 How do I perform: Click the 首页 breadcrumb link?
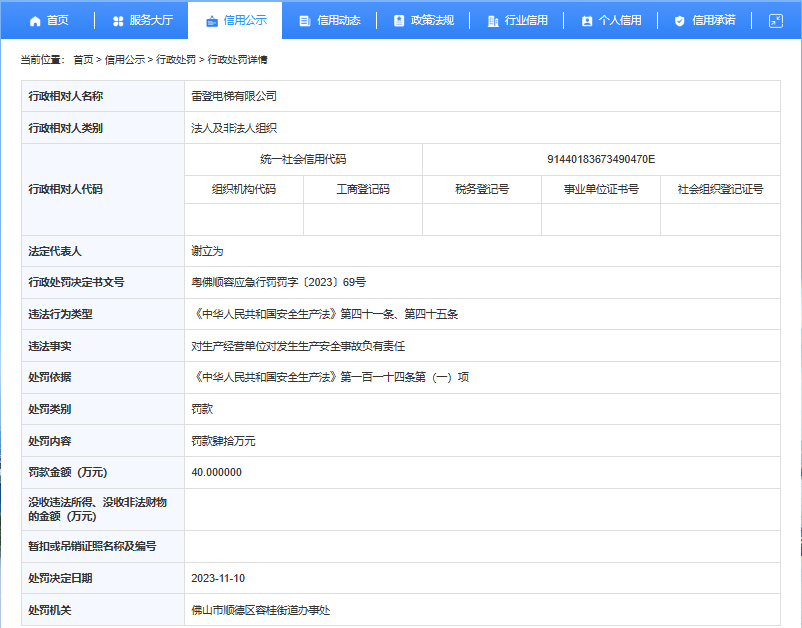coord(83,60)
